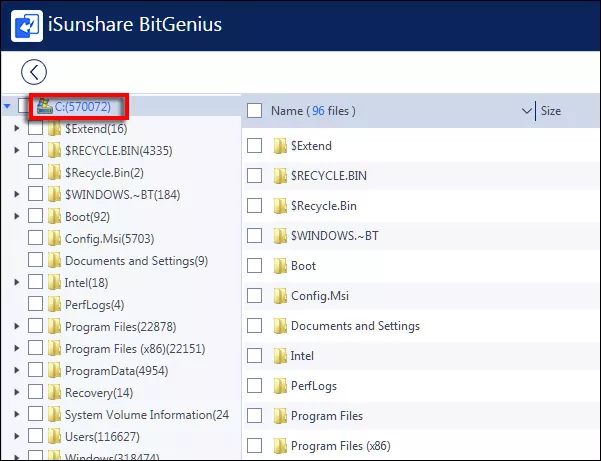Click Intel folder icon in file list
The height and width of the screenshot is (461, 601).
(280, 356)
